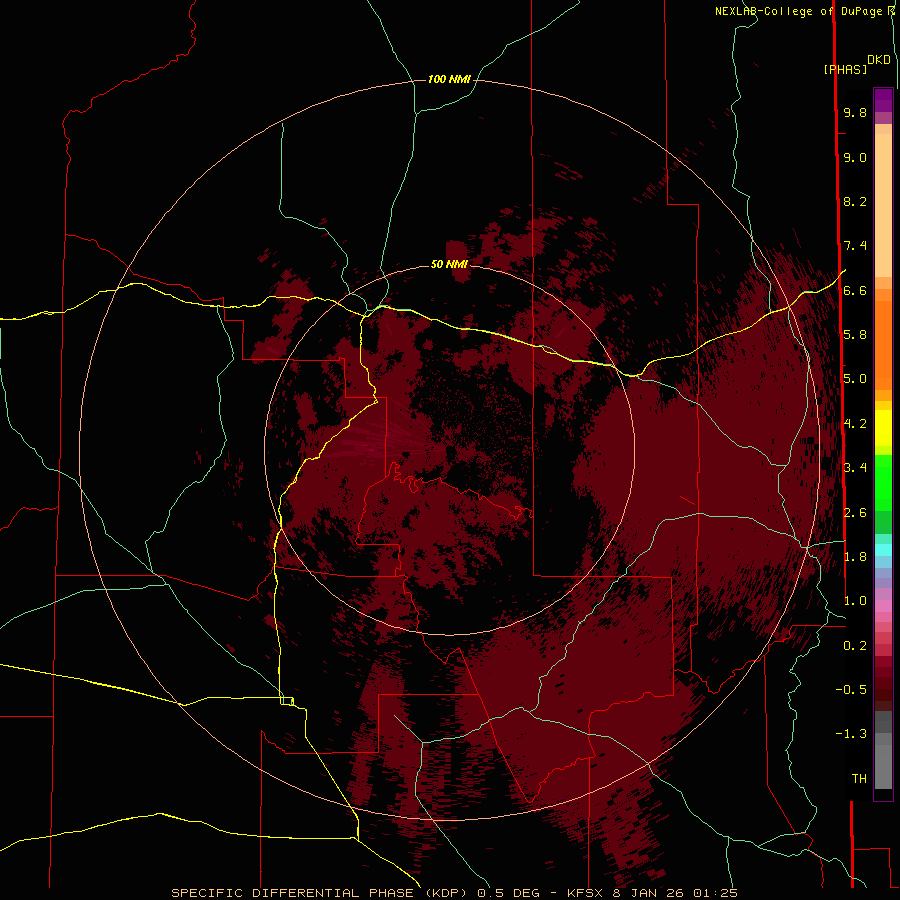Click the bright green color bar segment
The width and height of the screenshot is (900, 900).
(883, 482)
